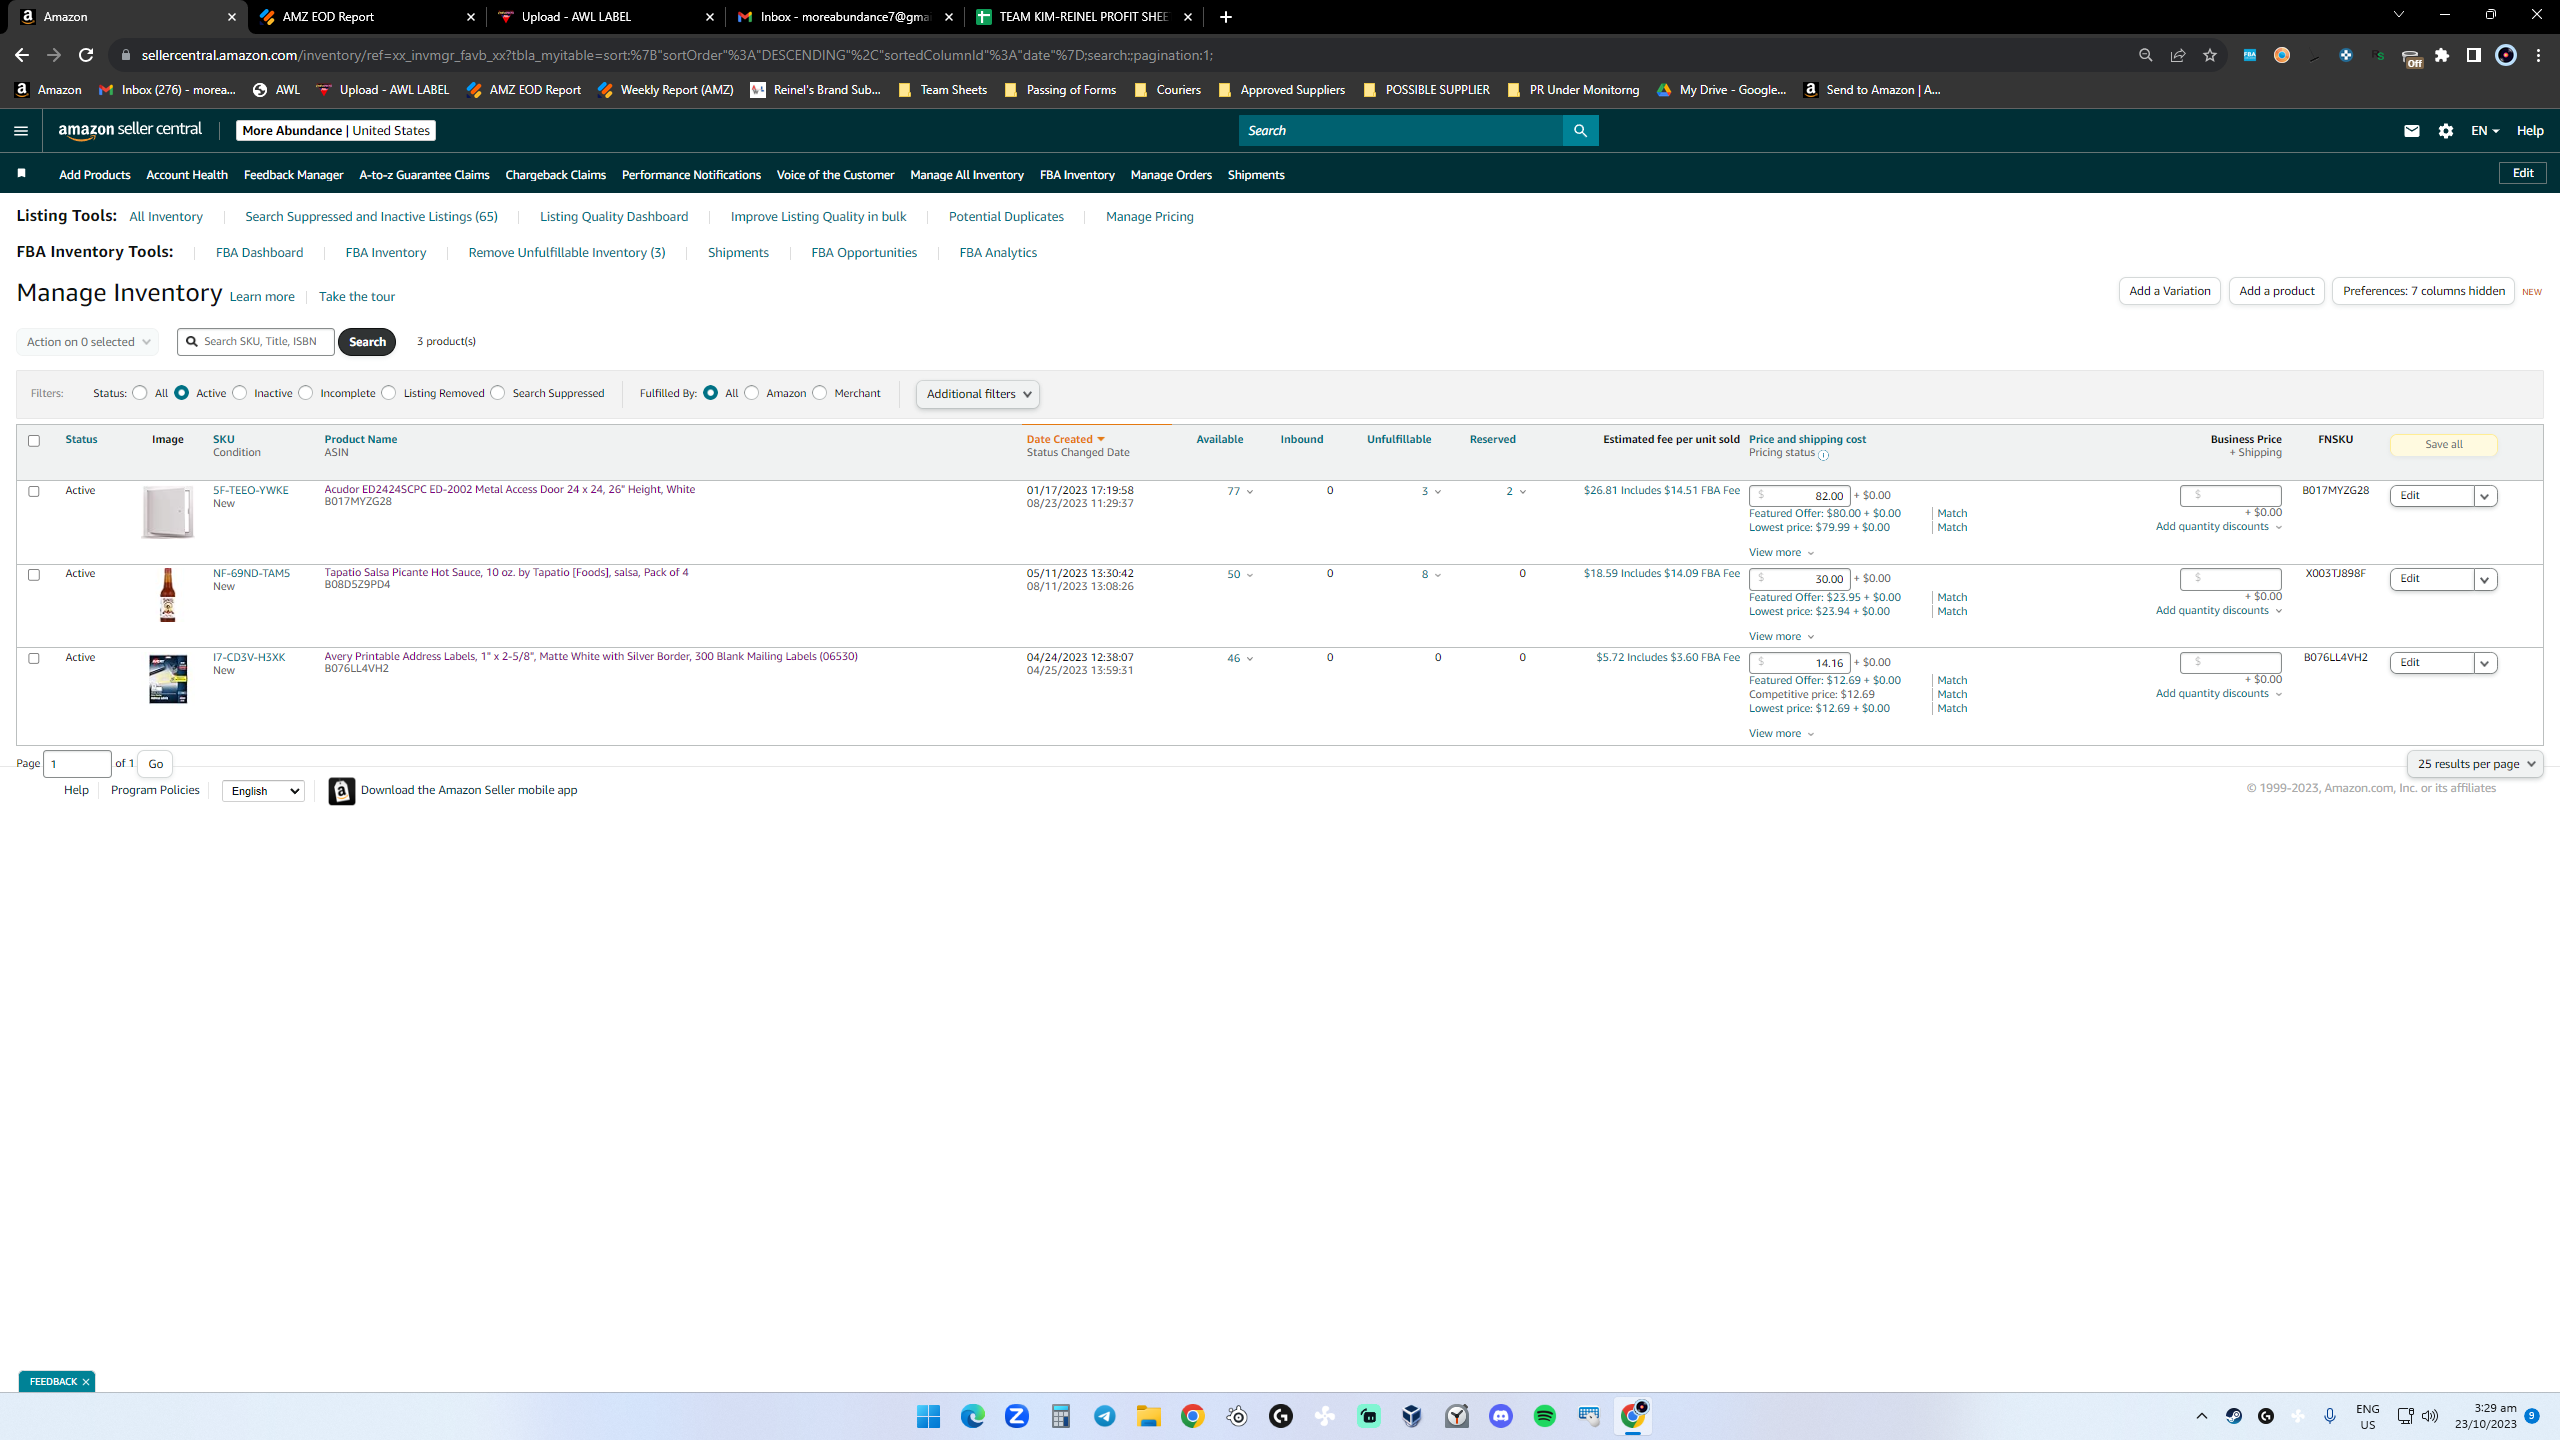
Task: Select the Inactive status radio button
Action: [x=240, y=393]
